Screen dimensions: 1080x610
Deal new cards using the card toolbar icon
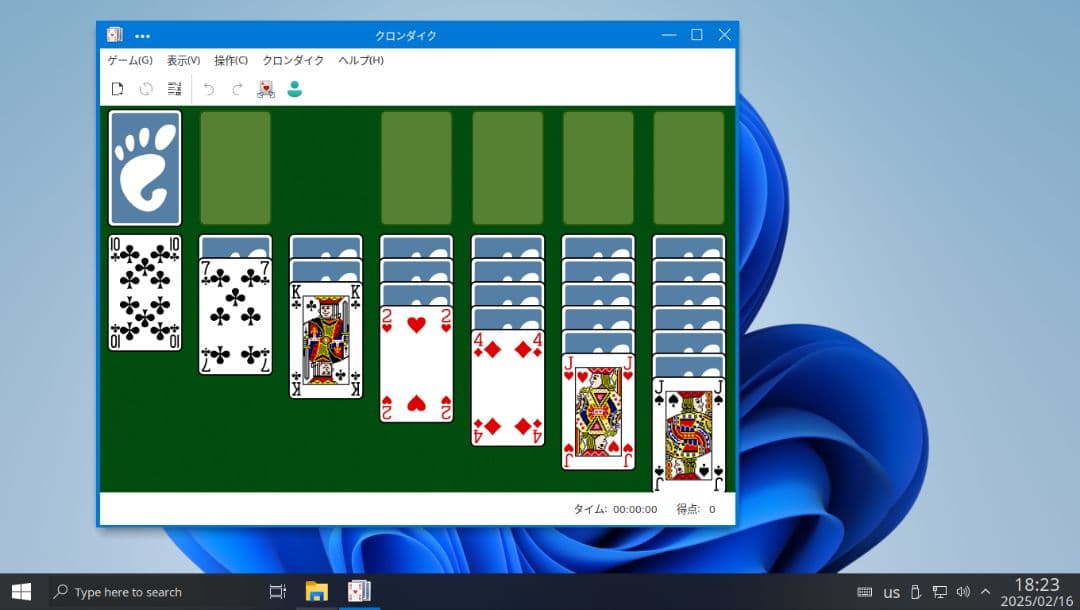pyautogui.click(x=265, y=88)
